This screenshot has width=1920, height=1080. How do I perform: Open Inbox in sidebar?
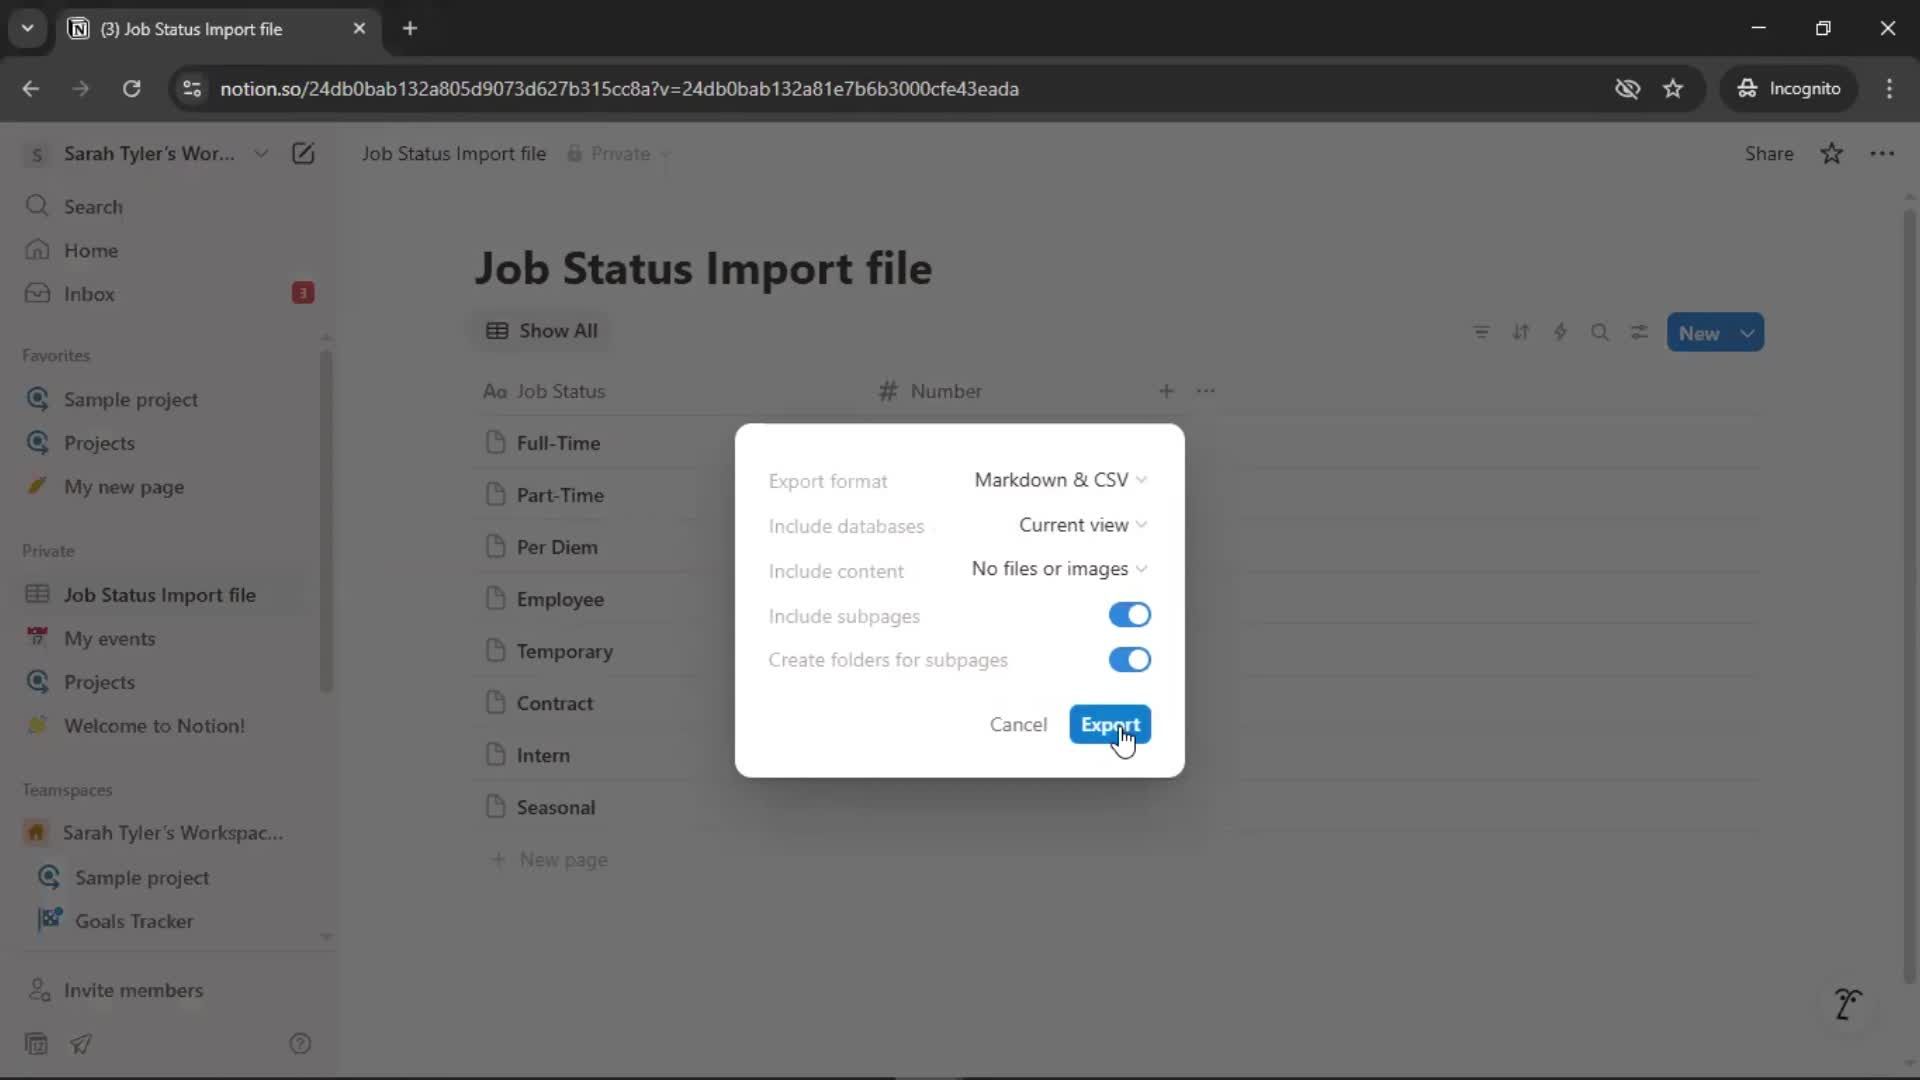88,294
